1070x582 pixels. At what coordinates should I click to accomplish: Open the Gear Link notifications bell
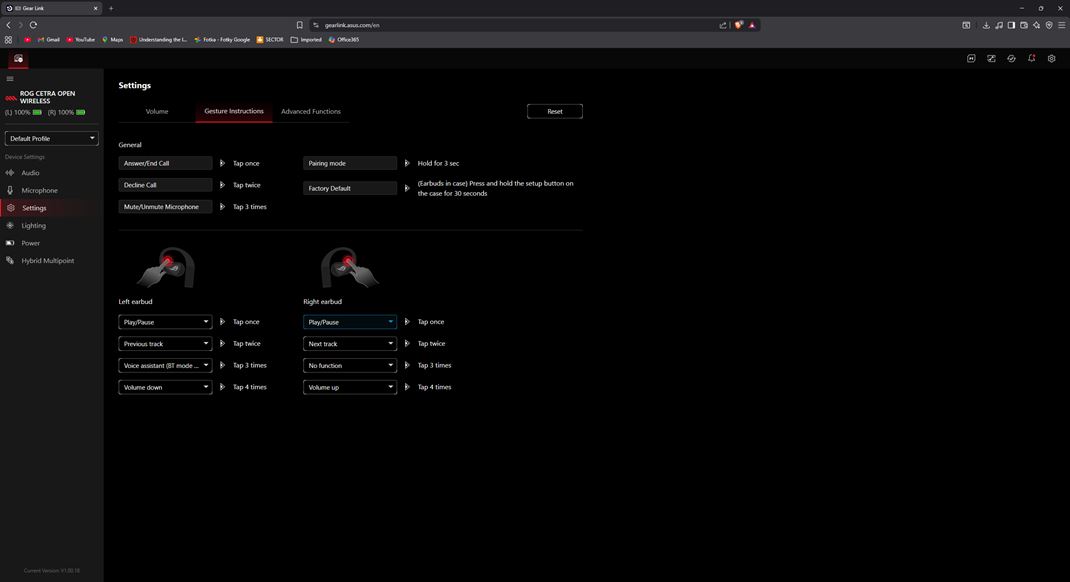click(1031, 58)
